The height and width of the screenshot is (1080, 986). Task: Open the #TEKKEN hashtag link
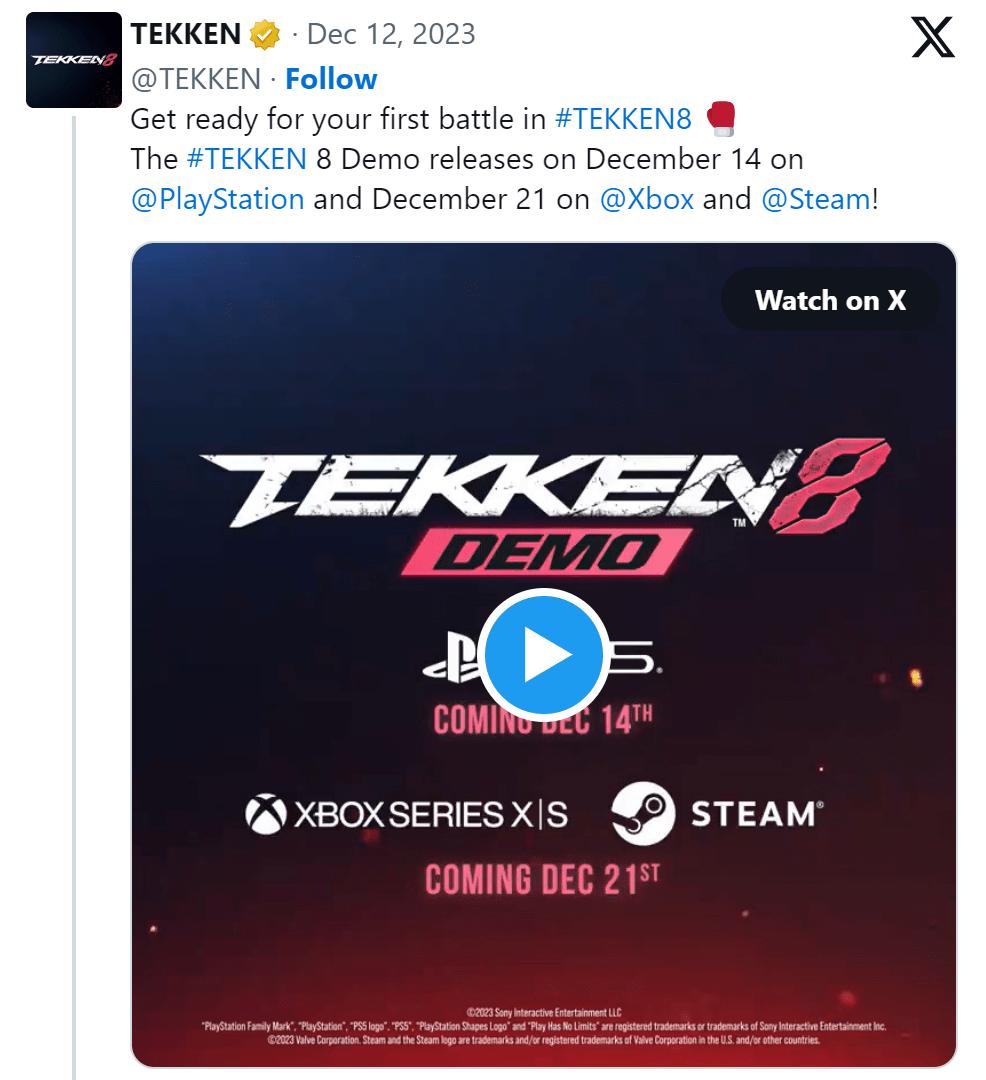tap(246, 159)
